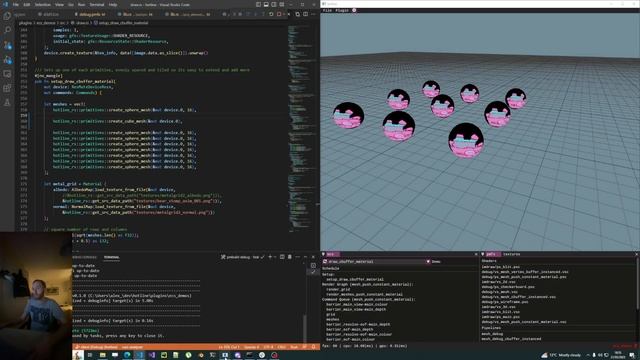640x360 pixels.
Task: Kill terminal using trash icon
Action: (x=290, y=257)
